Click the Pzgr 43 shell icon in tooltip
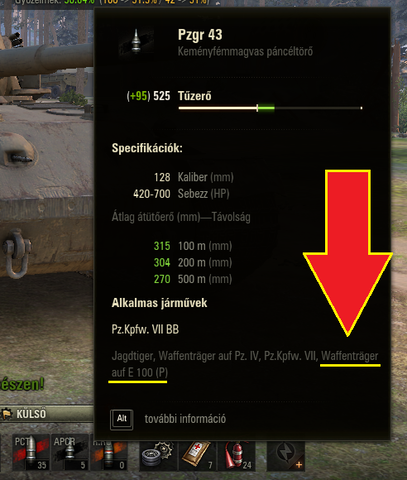 [136, 42]
